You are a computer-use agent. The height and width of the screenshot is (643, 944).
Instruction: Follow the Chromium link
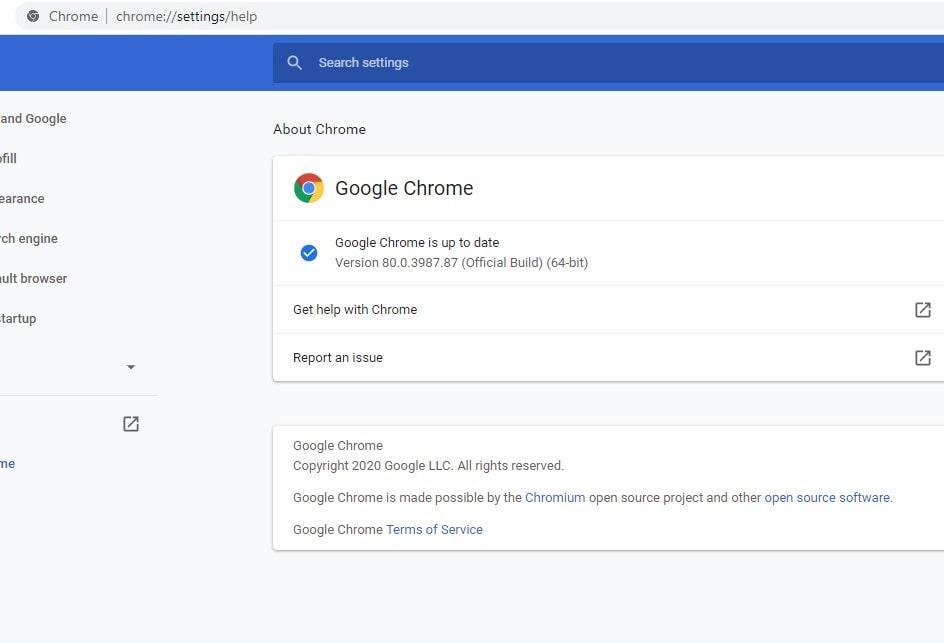555,497
